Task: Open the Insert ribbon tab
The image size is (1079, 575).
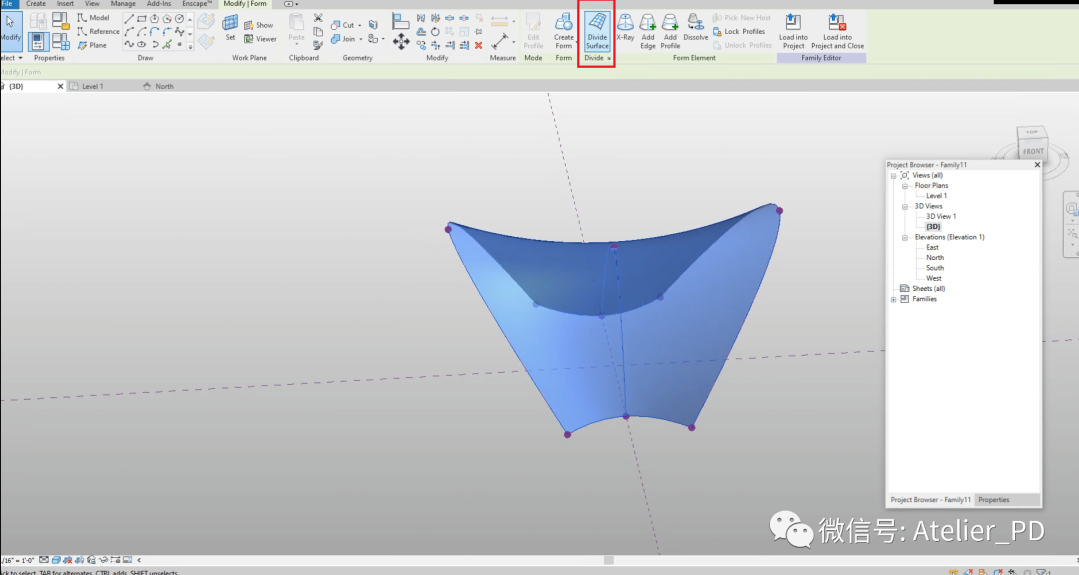Action: click(65, 4)
